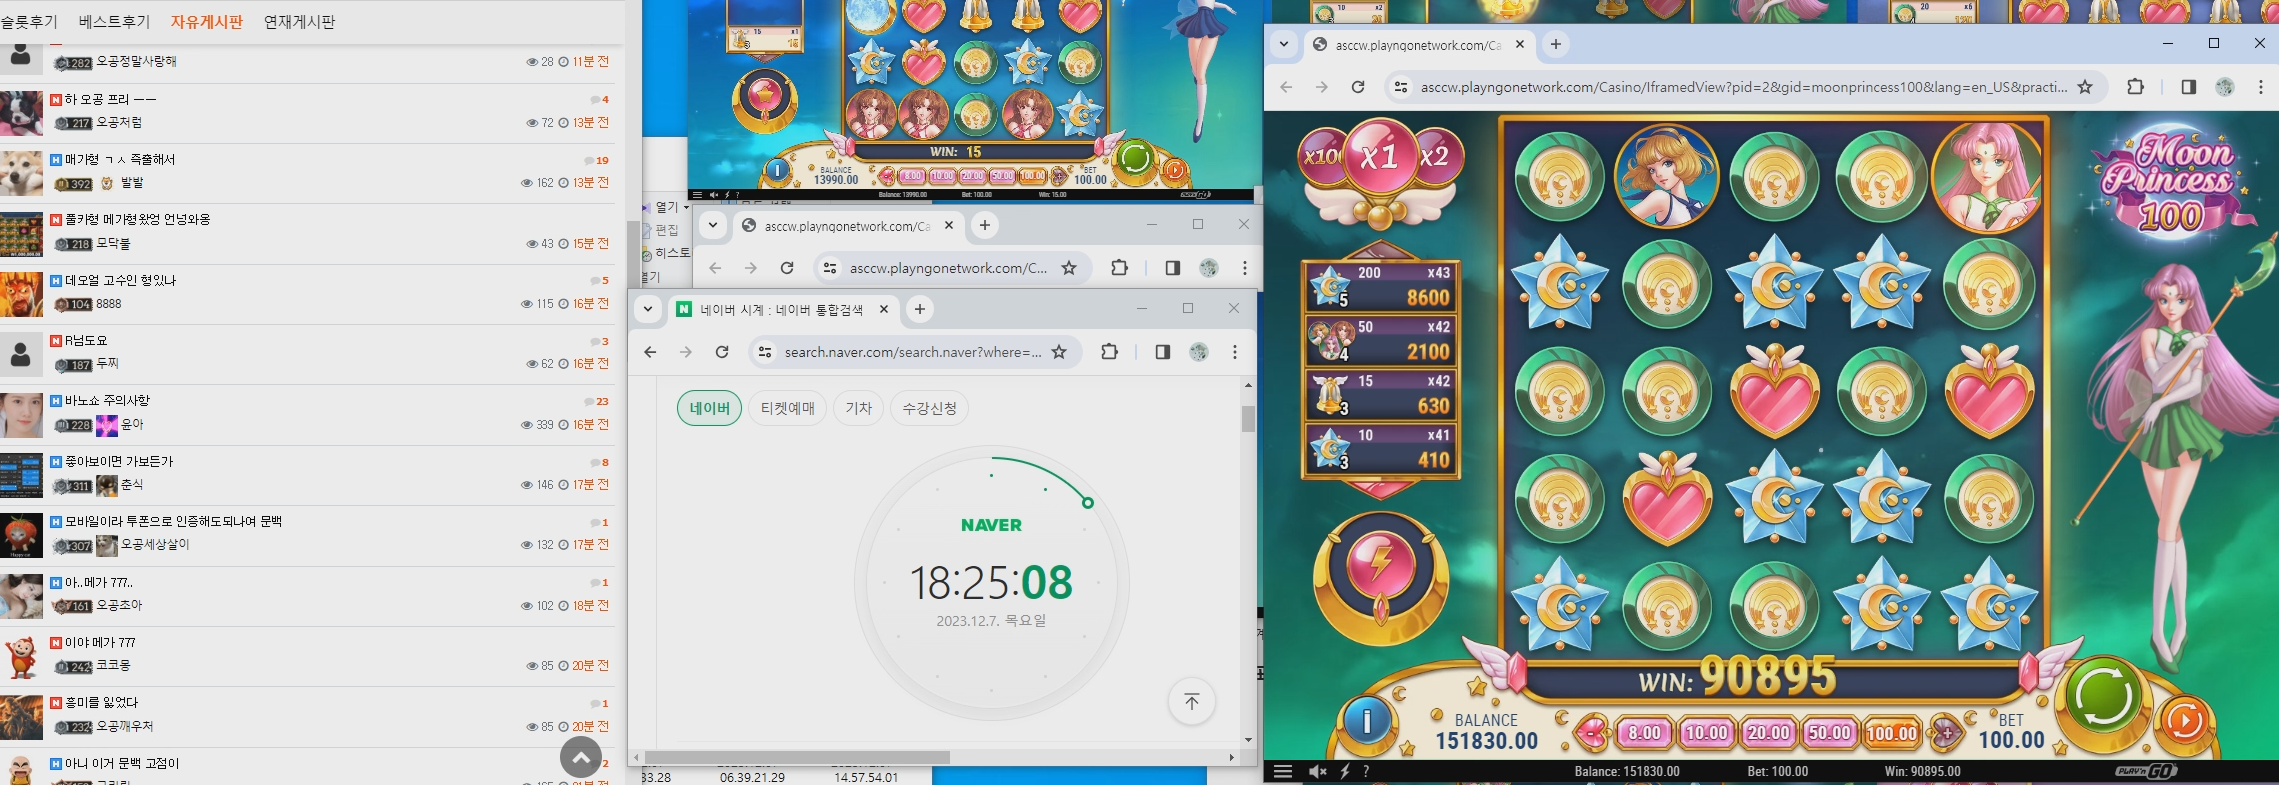
Task: Open the tab search dropdown in the moonprincess100 game window
Action: [x=1284, y=44]
